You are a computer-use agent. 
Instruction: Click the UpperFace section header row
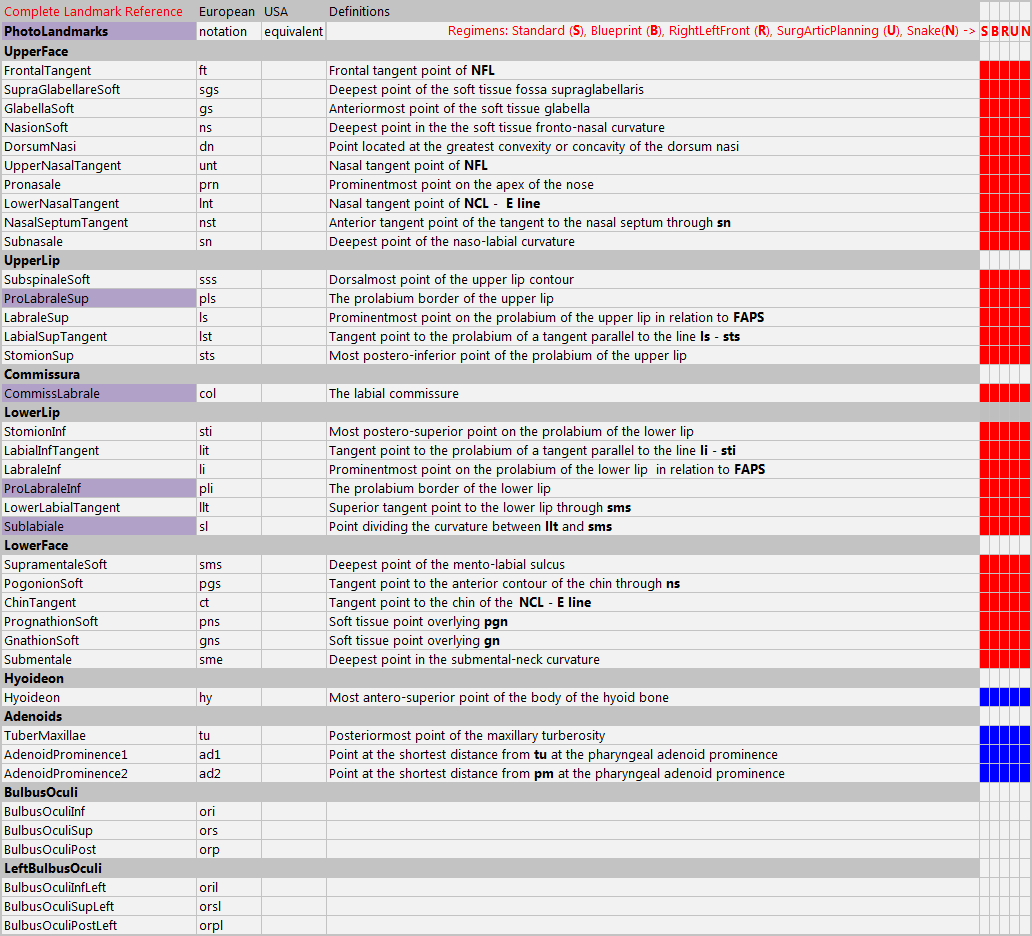[490, 51]
